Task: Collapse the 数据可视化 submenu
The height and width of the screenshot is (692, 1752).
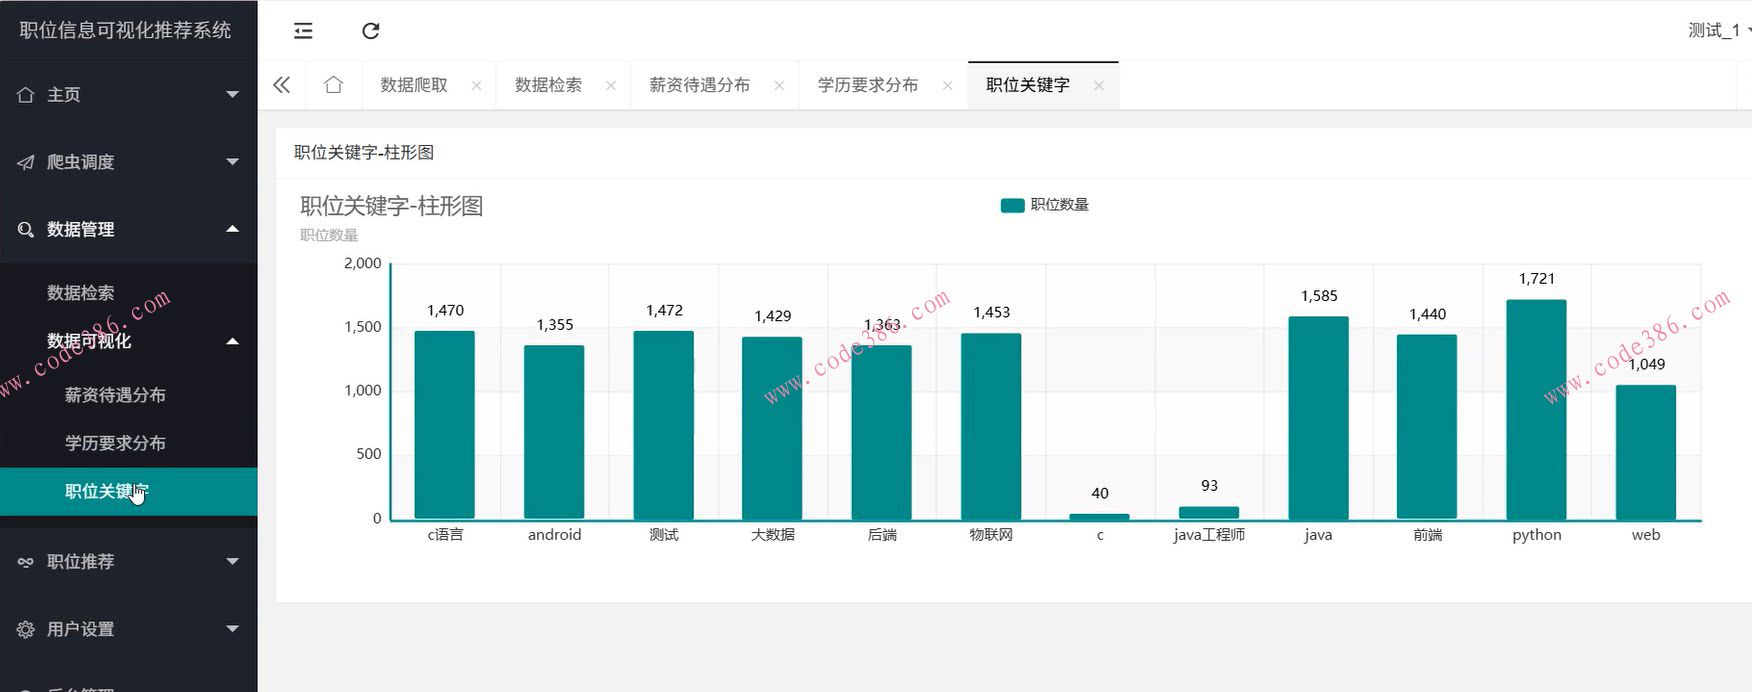Action: coord(128,341)
